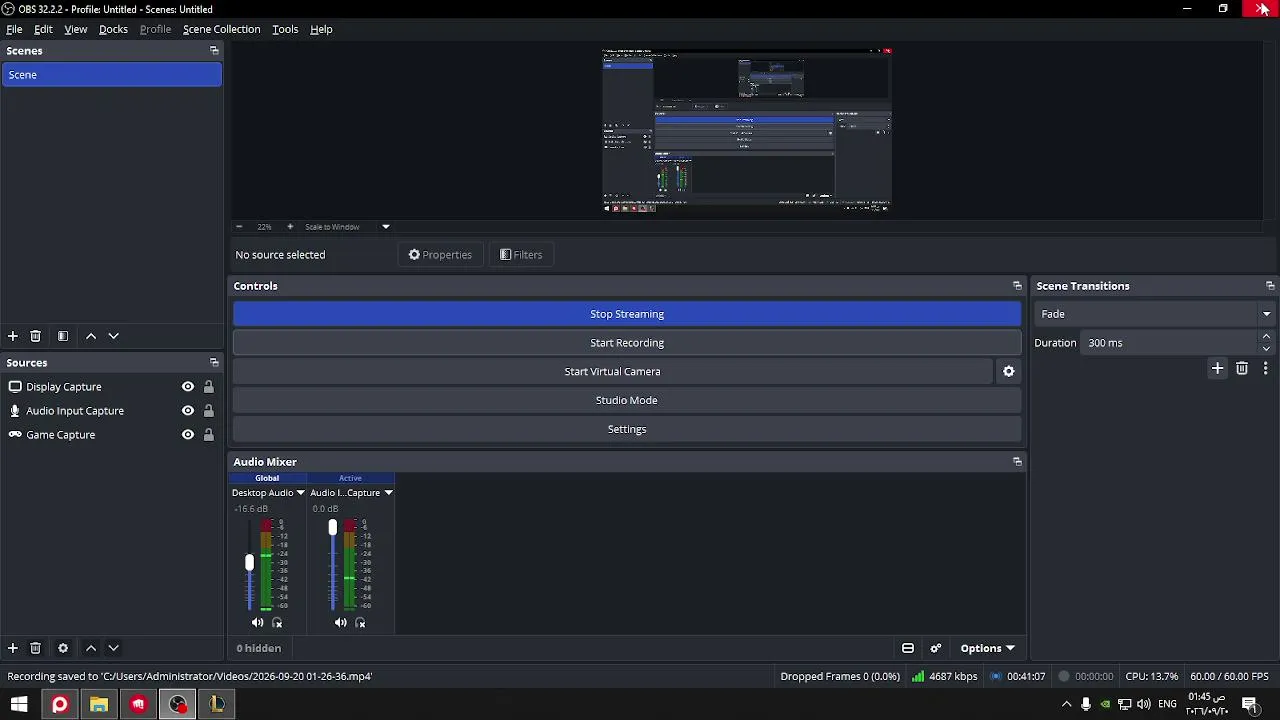This screenshot has height=720, width=1280.
Task: Expand the Scale to Window zoom dropdown
Action: pos(386,227)
